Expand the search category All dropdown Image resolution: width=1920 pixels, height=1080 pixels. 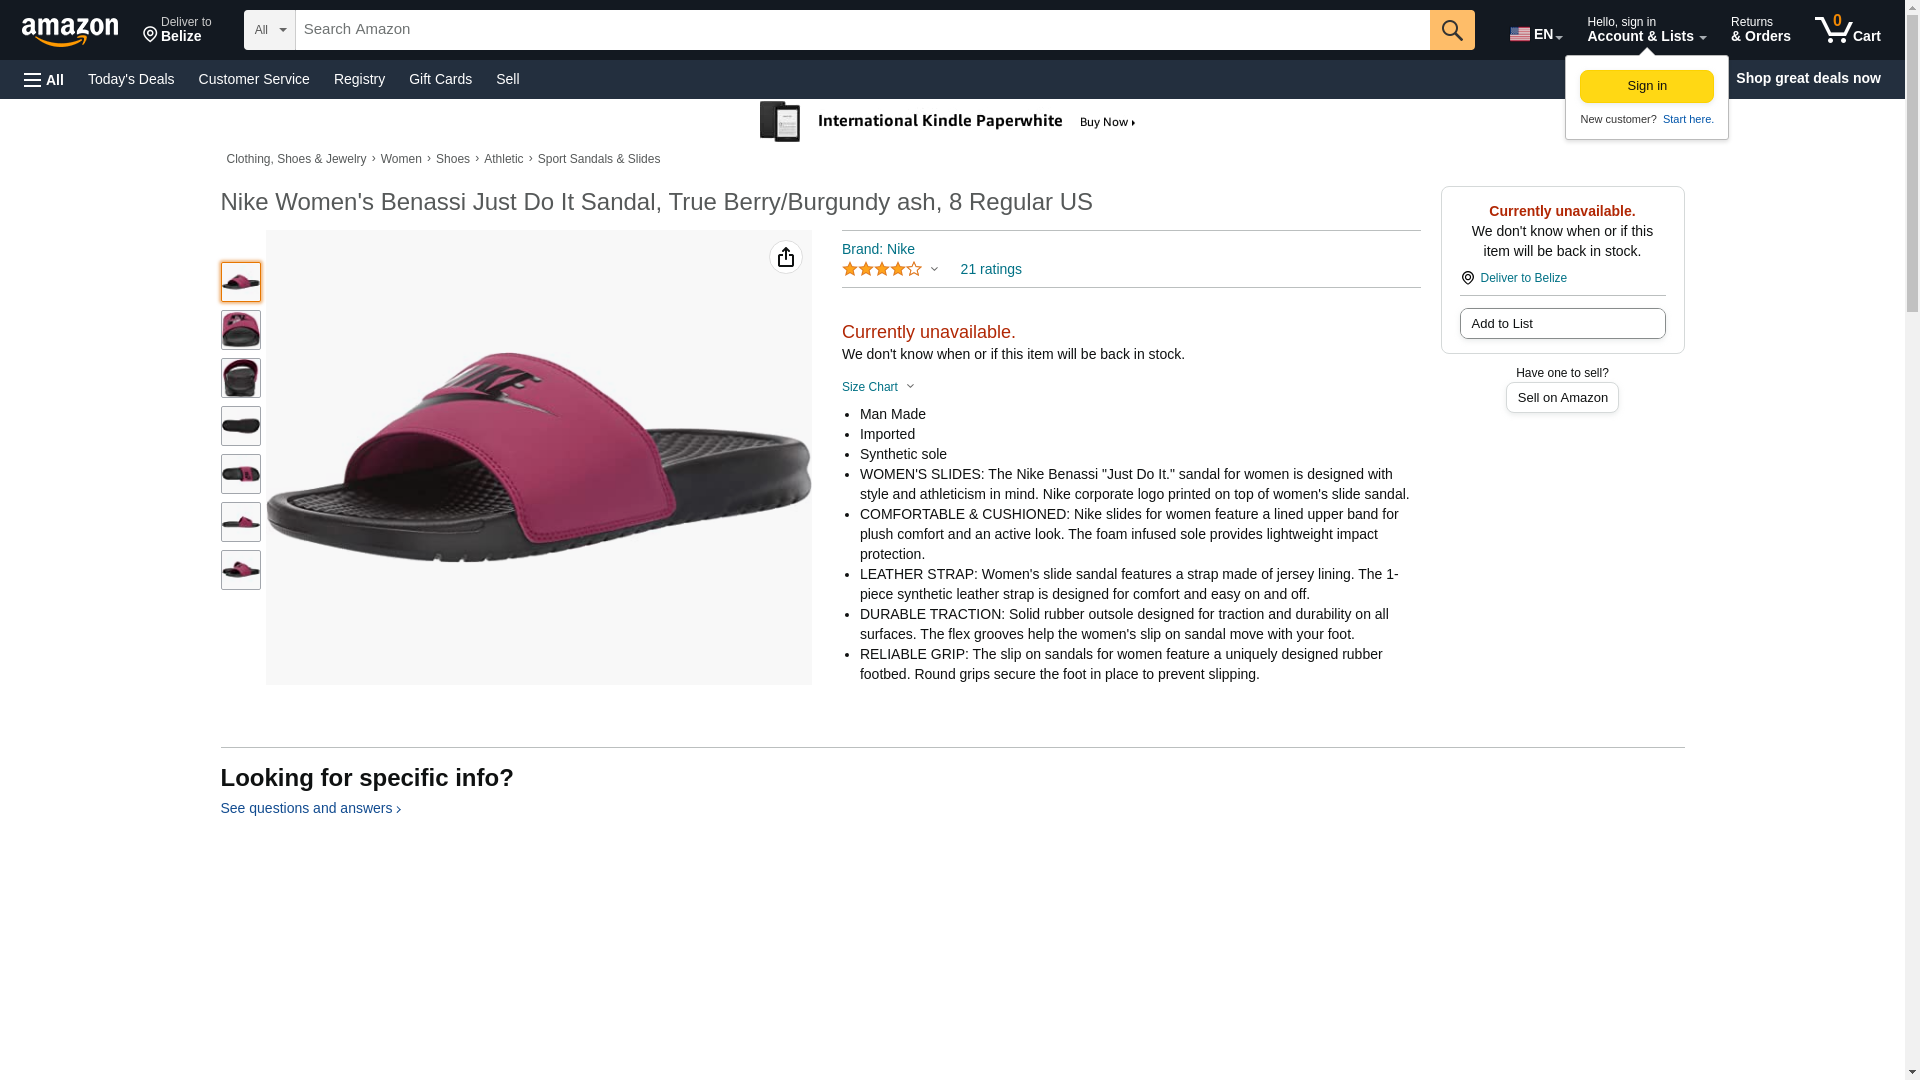coord(269,30)
